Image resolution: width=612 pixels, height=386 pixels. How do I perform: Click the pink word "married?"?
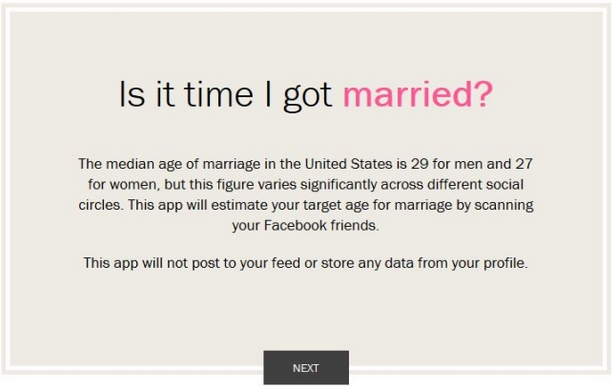click(x=418, y=94)
